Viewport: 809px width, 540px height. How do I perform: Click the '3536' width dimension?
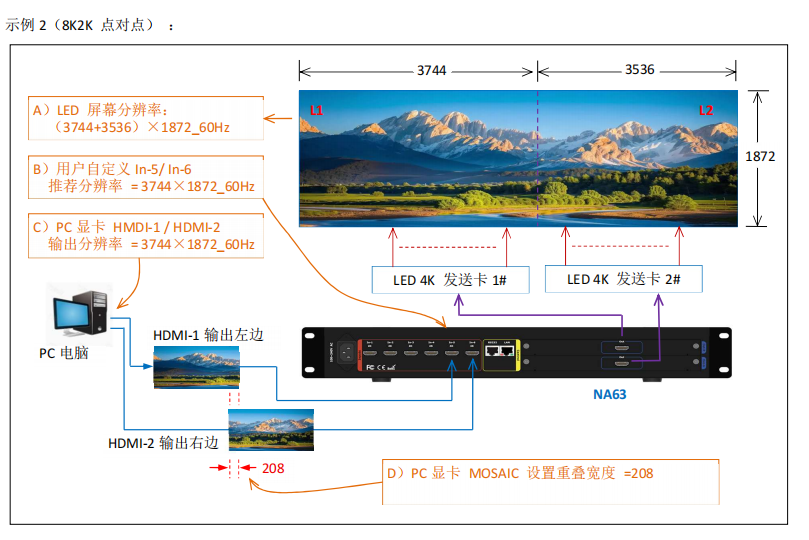coord(640,70)
